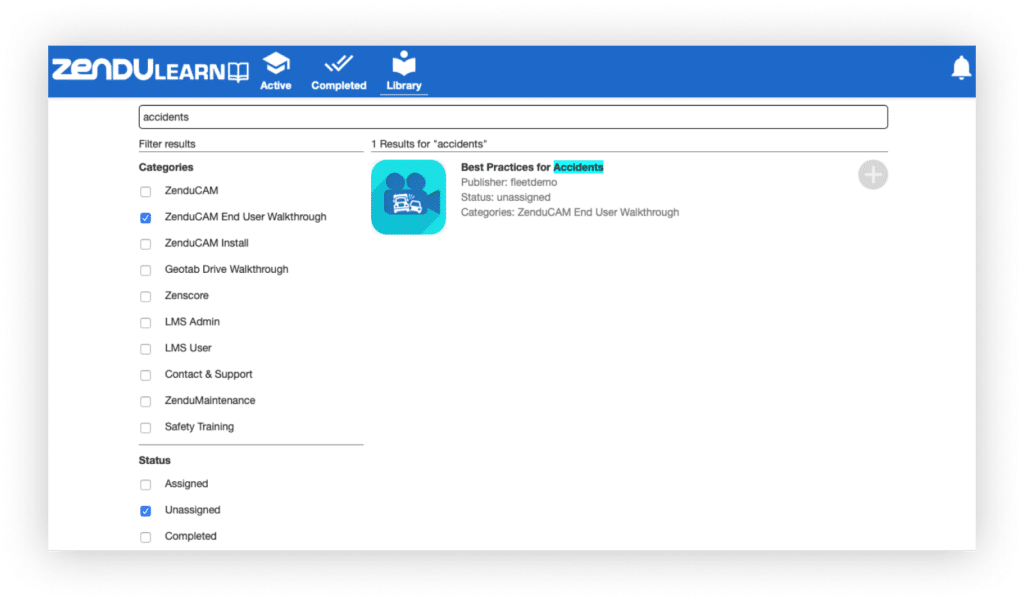This screenshot has width=1024, height=601.
Task: Enable the ZenduCAM Install filter
Action: tap(146, 244)
